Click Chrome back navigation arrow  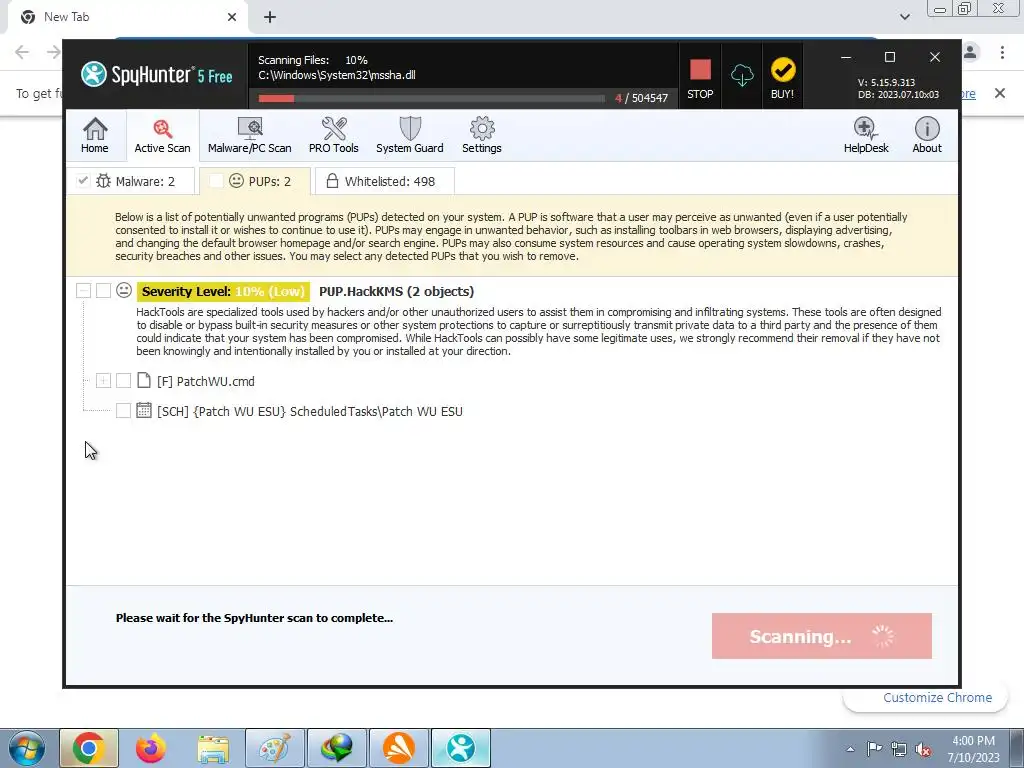(22, 52)
